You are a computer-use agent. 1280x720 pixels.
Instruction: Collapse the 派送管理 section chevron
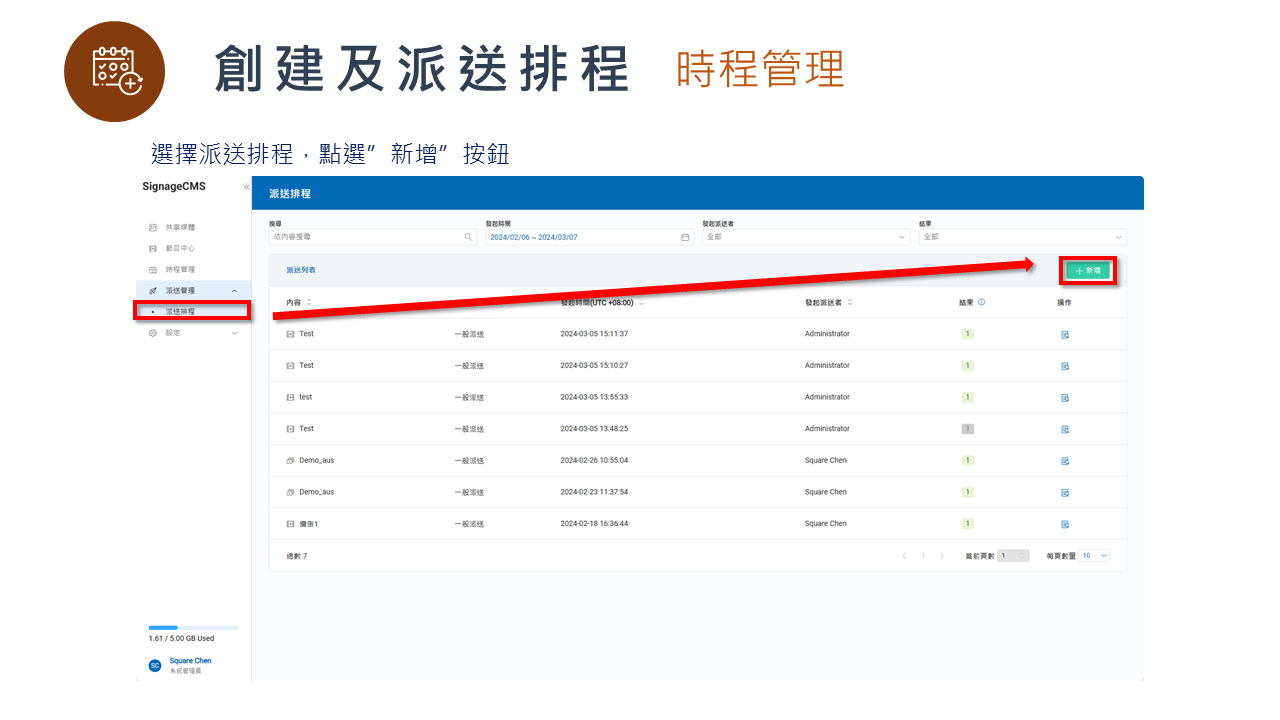[235, 290]
